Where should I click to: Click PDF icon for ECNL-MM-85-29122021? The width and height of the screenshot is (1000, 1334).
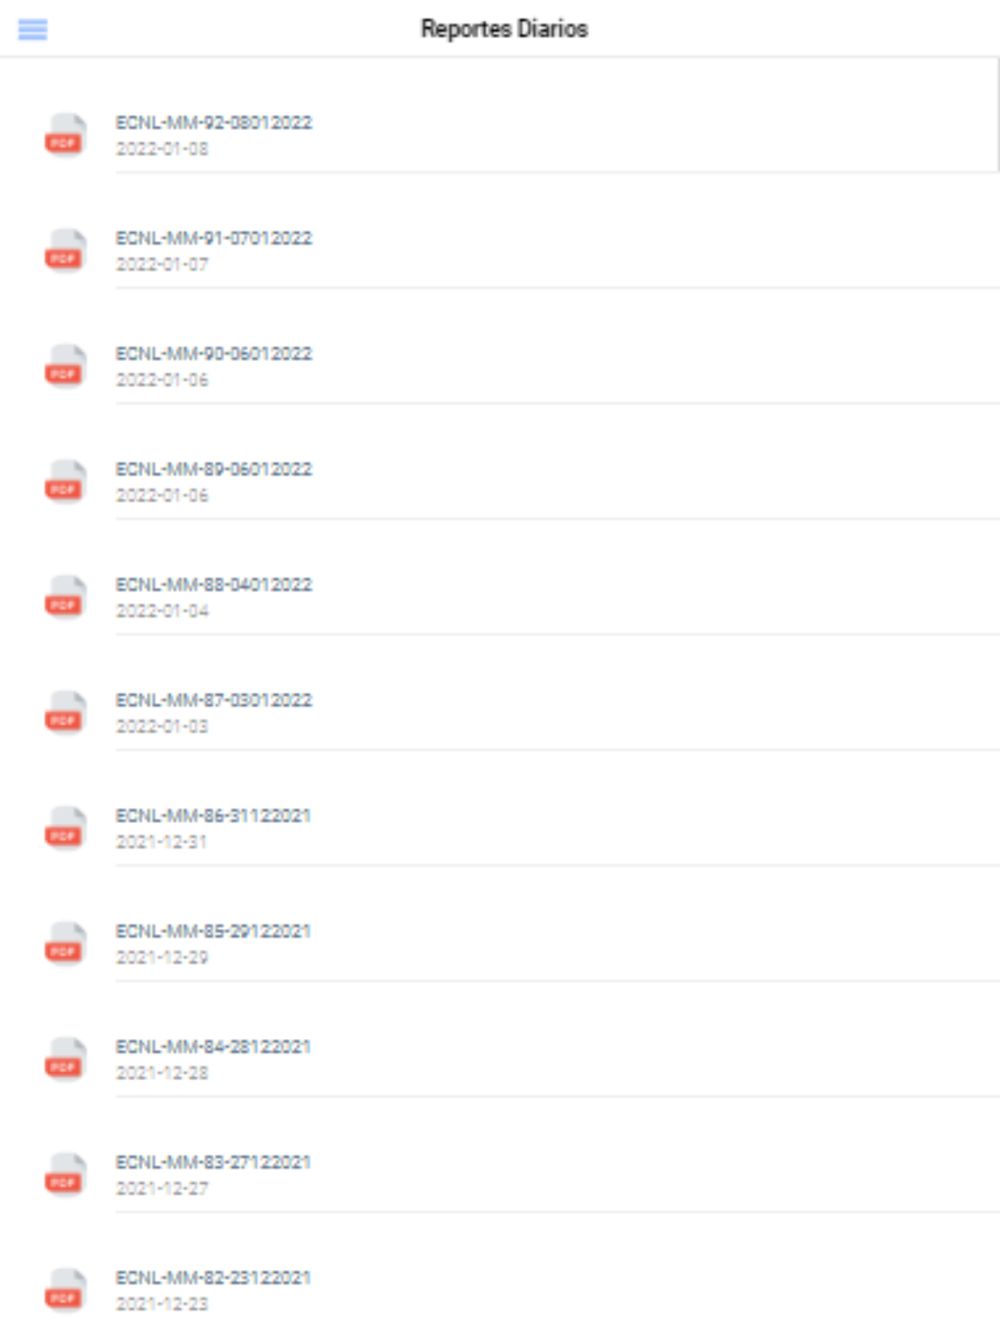[x=65, y=943]
